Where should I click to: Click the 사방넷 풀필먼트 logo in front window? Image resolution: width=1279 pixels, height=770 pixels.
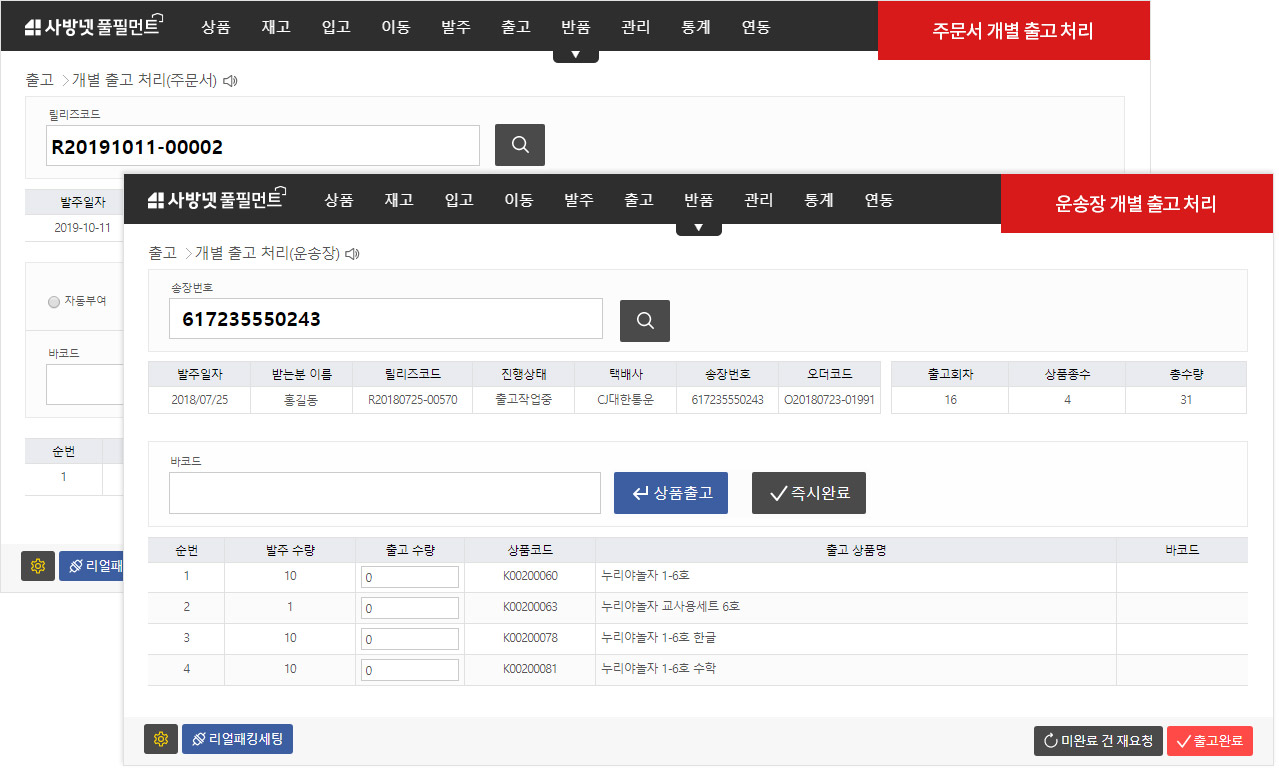click(217, 200)
